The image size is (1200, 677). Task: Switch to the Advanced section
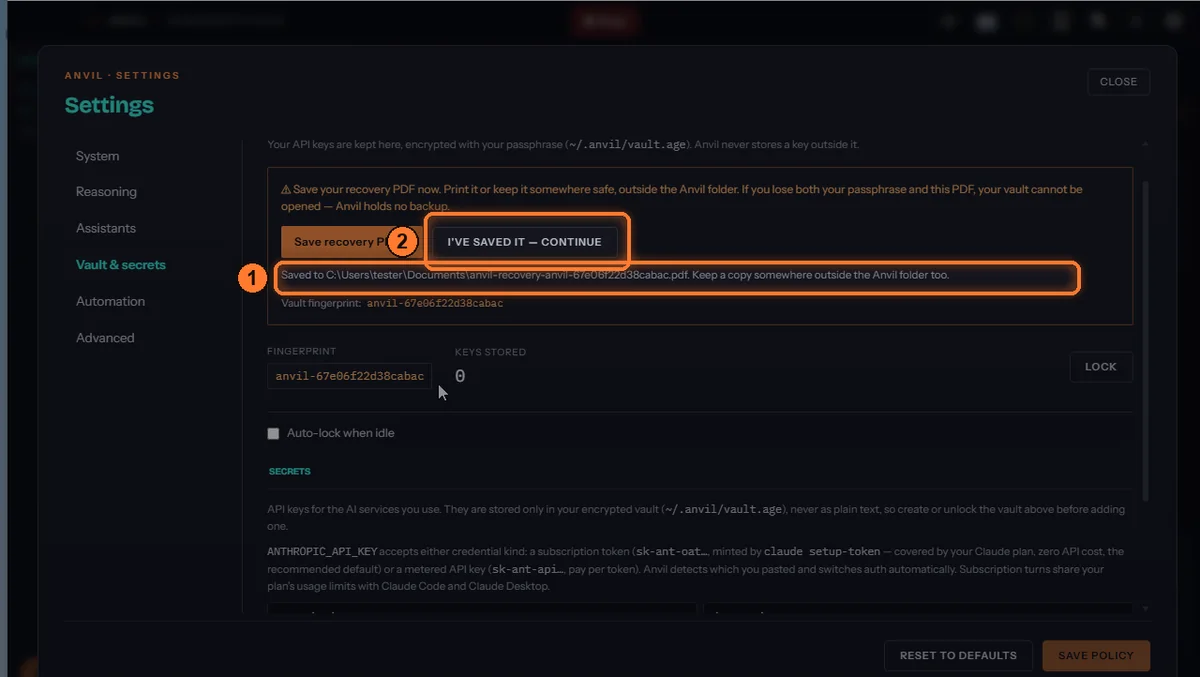pyautogui.click(x=105, y=338)
